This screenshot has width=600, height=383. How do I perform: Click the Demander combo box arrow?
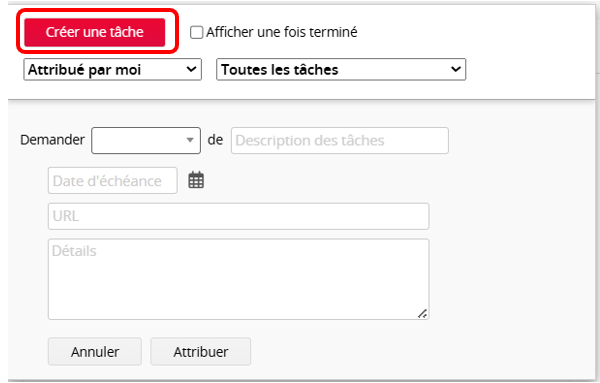[x=190, y=140]
